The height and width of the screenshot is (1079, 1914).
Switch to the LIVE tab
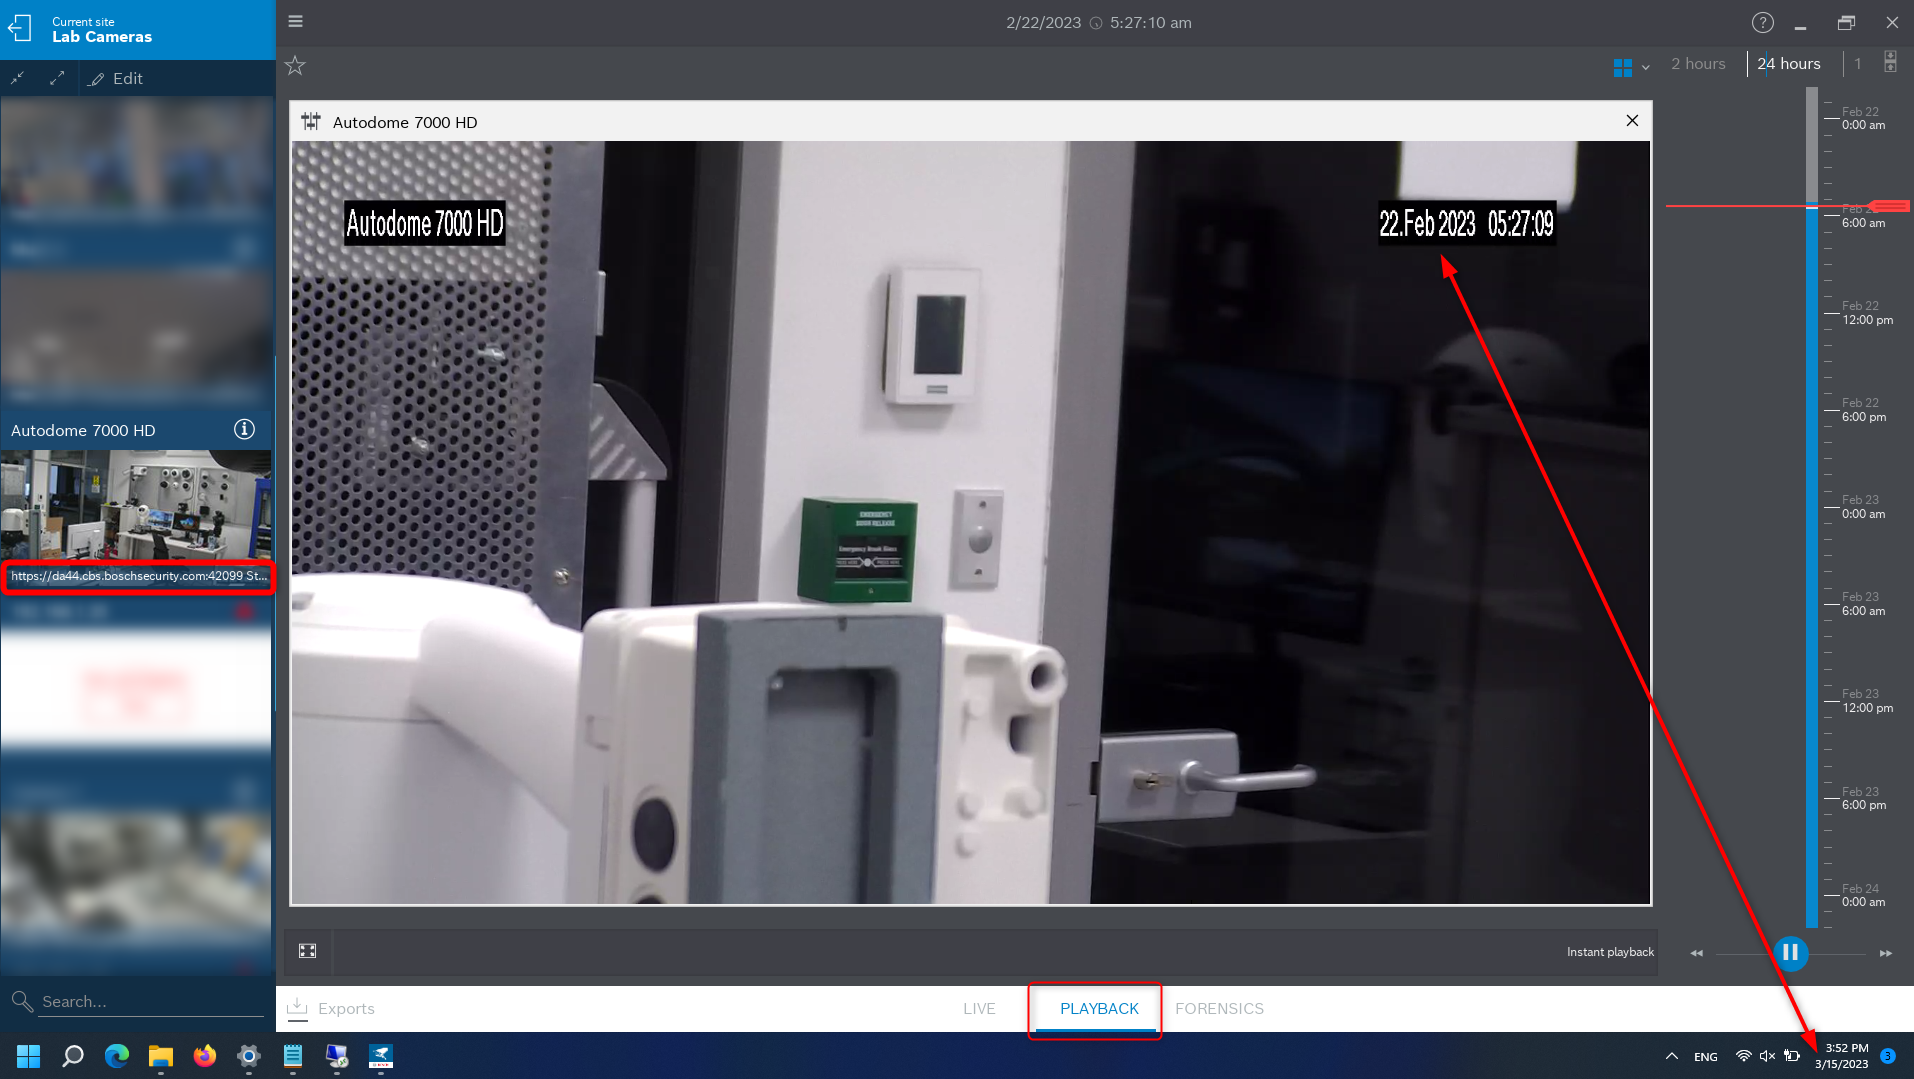tap(978, 1008)
